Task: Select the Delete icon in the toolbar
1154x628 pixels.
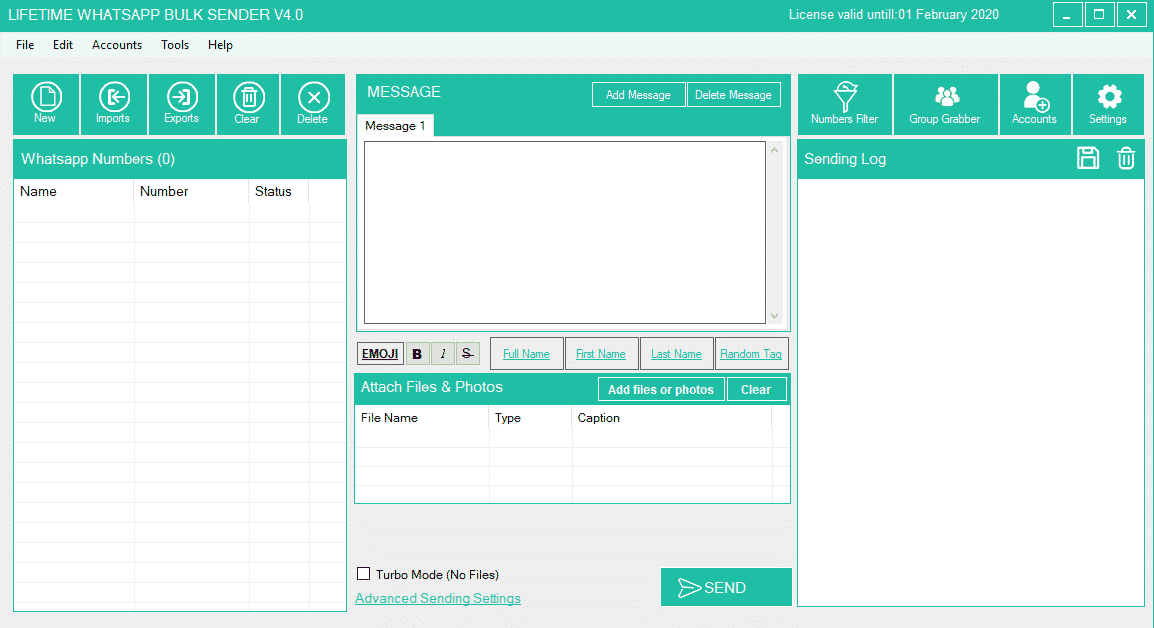Action: [x=313, y=103]
